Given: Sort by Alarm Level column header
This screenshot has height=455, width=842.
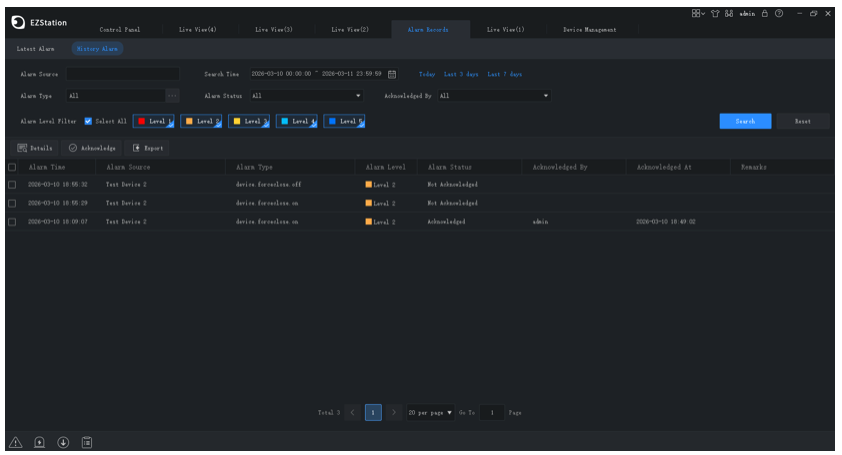Looking at the screenshot, I should (x=386, y=167).
